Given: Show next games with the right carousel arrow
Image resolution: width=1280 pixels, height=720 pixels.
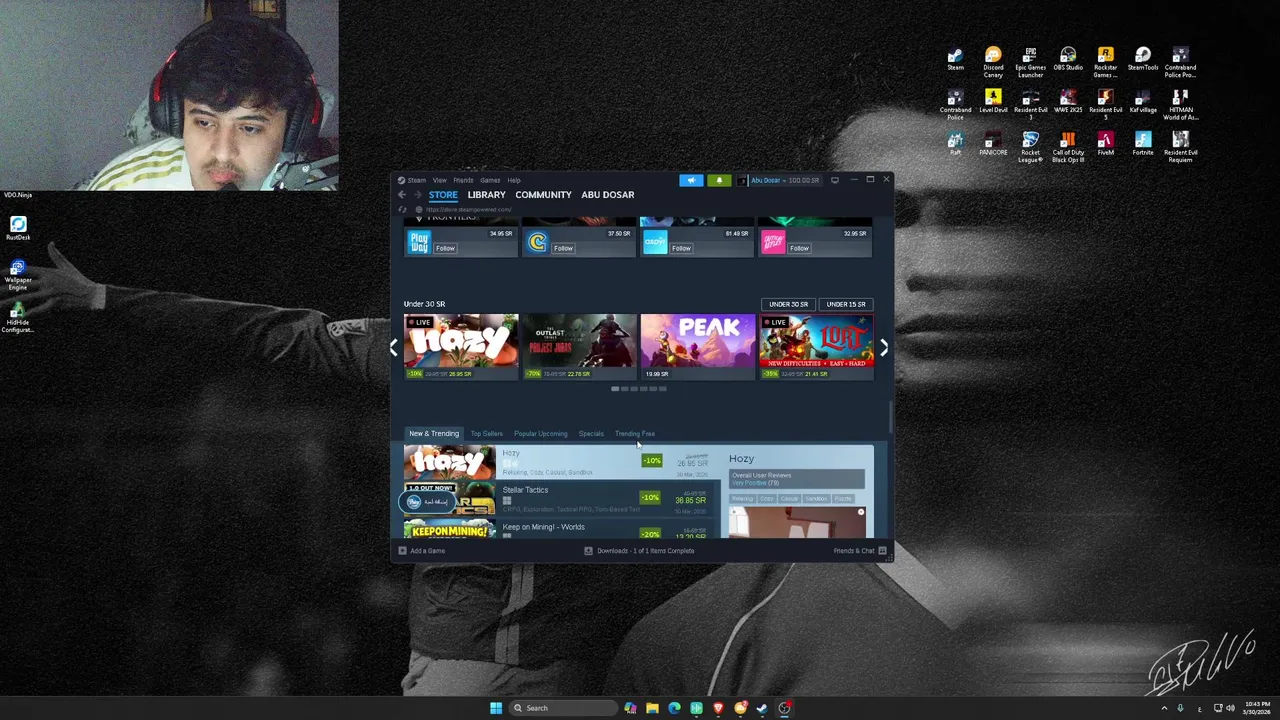Looking at the screenshot, I should (884, 347).
